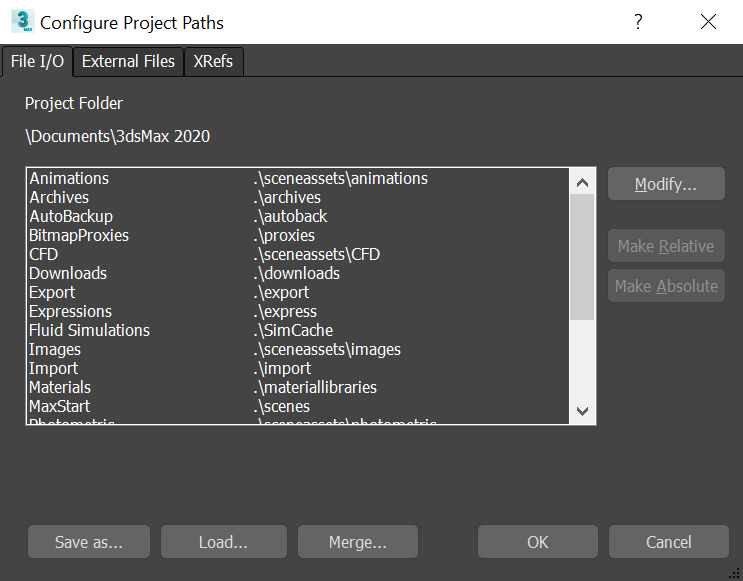Select the Images path row
The width and height of the screenshot is (743, 581).
coord(298,349)
